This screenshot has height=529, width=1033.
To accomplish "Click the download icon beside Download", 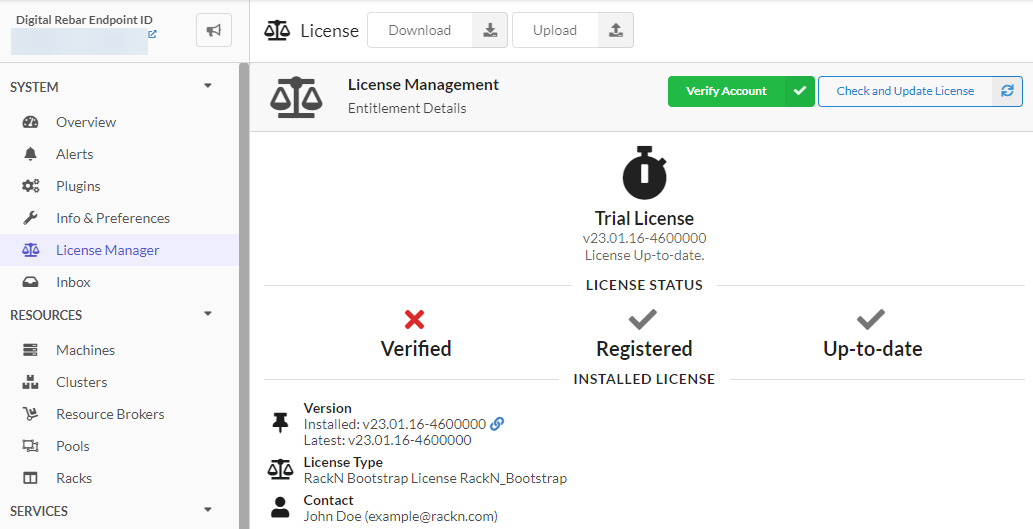I will pyautogui.click(x=490, y=30).
